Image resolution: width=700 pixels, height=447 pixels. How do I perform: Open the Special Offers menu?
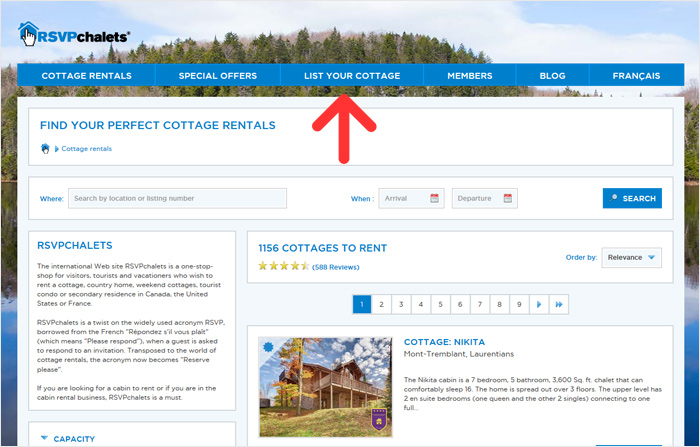pos(218,75)
